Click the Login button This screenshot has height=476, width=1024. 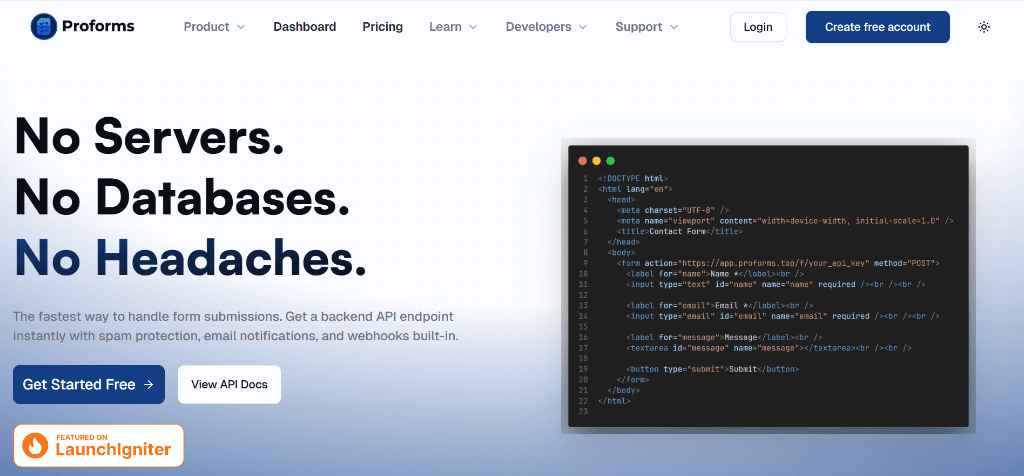click(757, 27)
